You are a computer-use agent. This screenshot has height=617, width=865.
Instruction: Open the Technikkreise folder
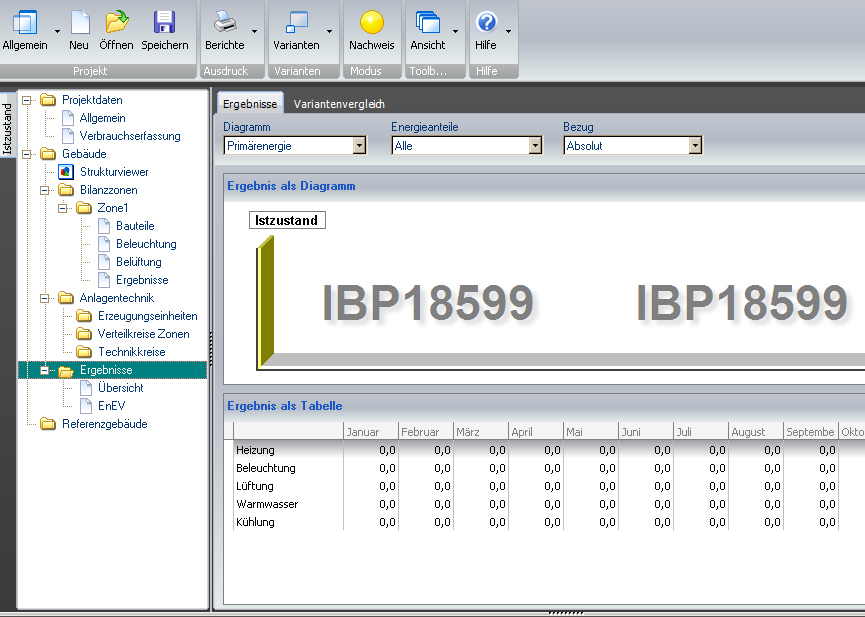131,352
